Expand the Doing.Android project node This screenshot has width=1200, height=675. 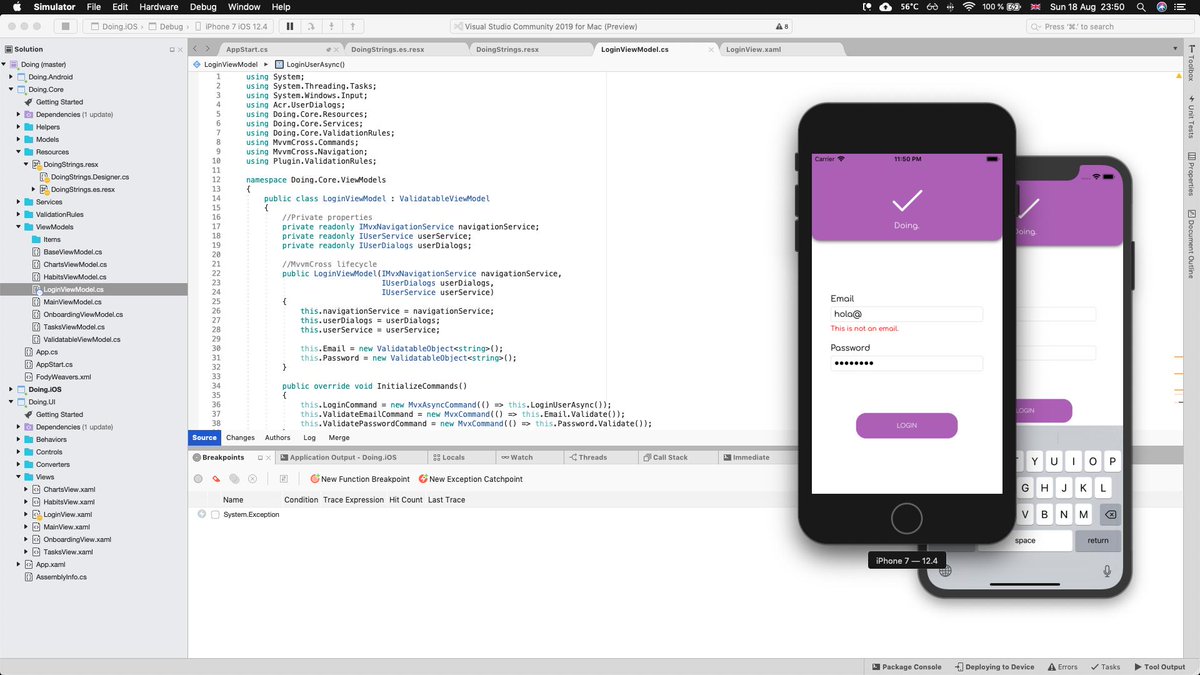[10, 76]
